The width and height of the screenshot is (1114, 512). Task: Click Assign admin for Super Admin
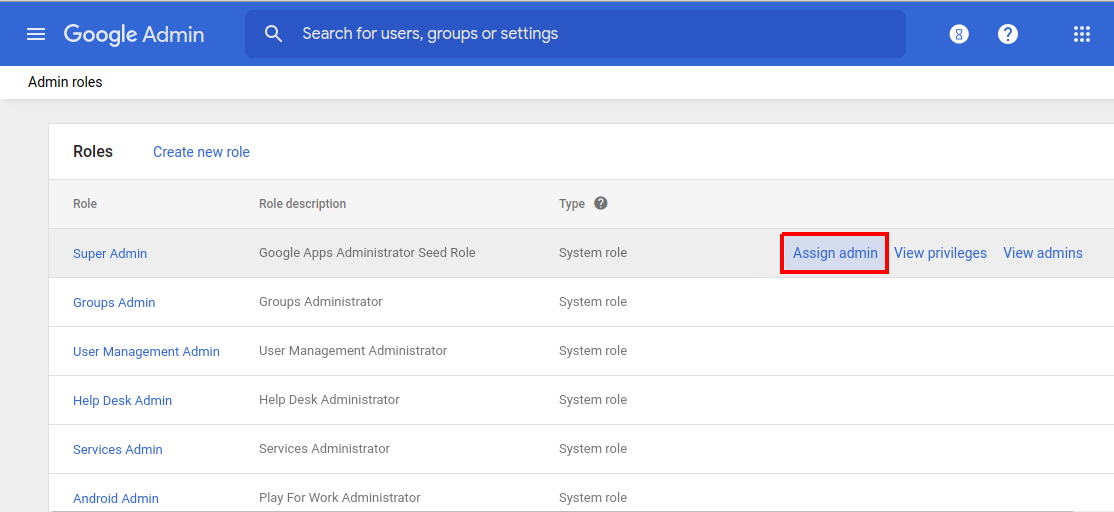835,253
